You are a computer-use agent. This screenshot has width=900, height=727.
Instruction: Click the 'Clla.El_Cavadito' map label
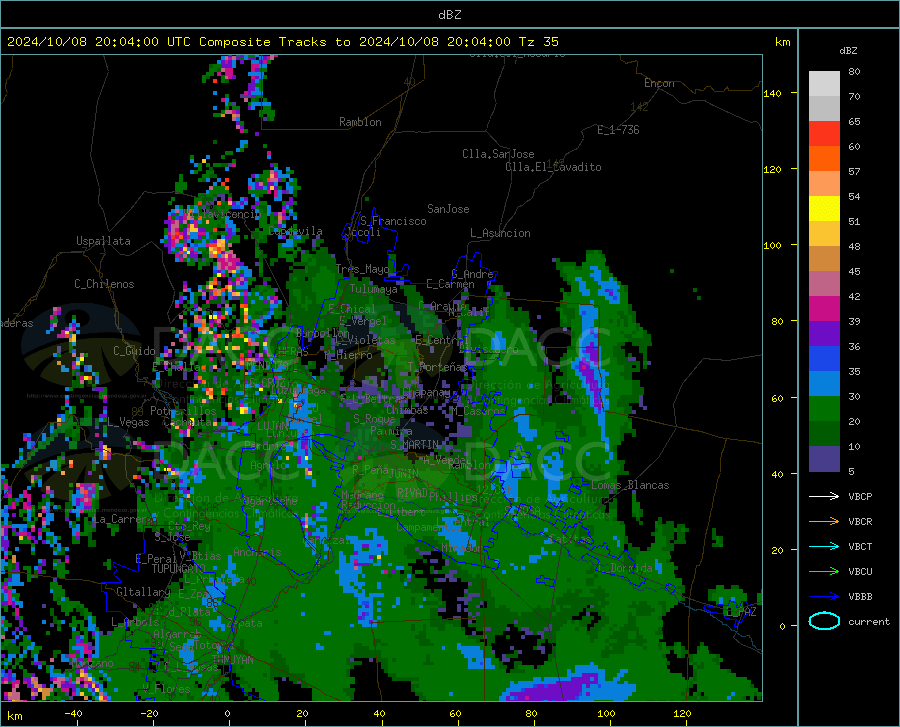pos(553,167)
